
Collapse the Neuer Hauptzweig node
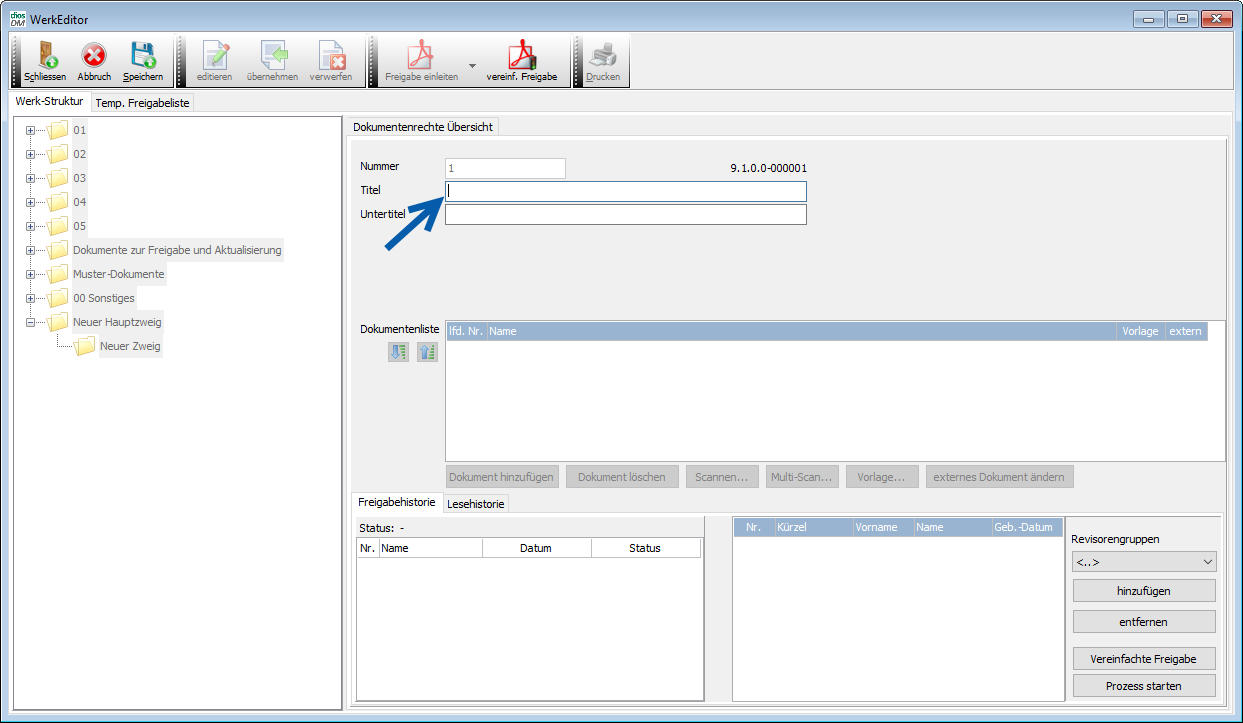30,322
